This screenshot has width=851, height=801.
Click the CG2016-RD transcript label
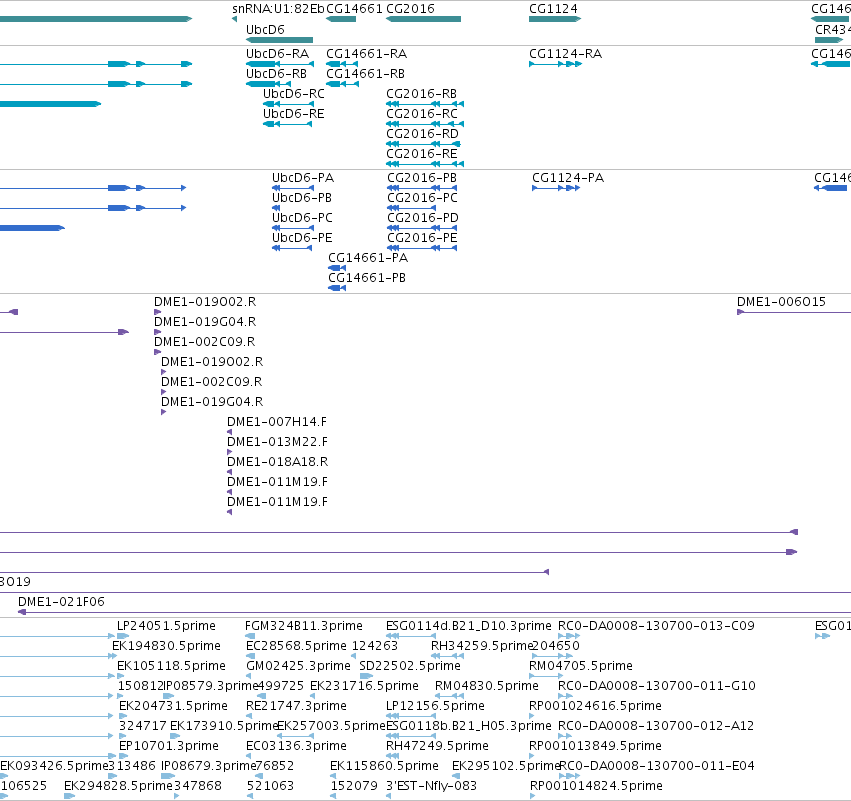[x=422, y=134]
